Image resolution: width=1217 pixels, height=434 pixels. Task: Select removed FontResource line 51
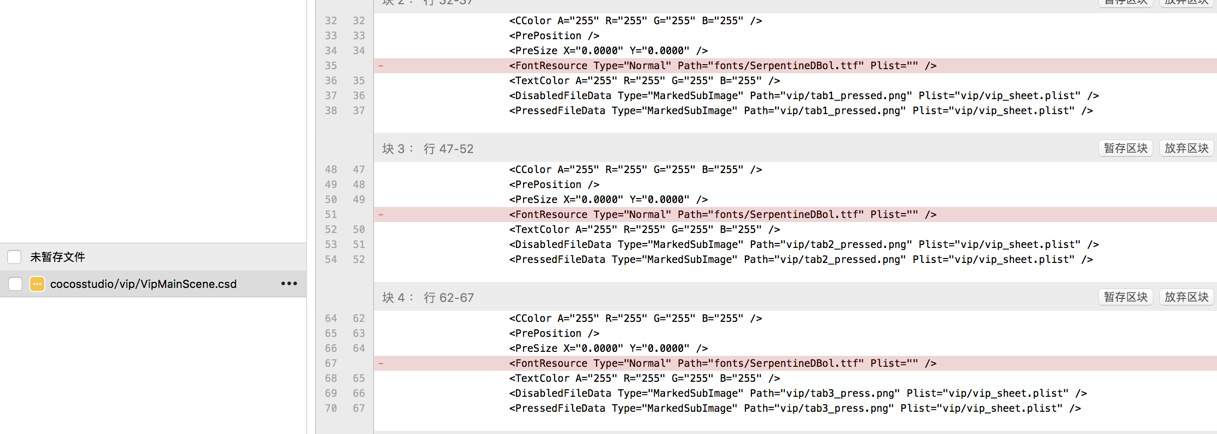(x=795, y=214)
